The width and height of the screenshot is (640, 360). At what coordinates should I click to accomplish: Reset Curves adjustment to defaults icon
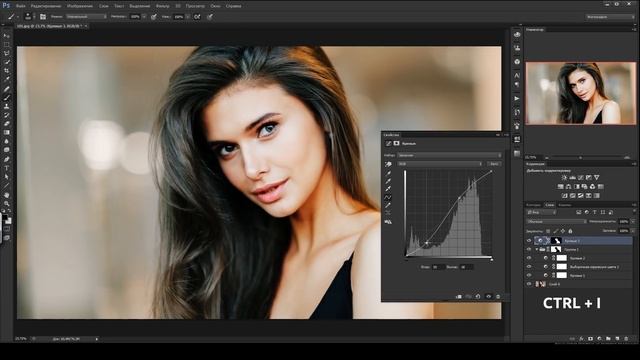point(478,296)
